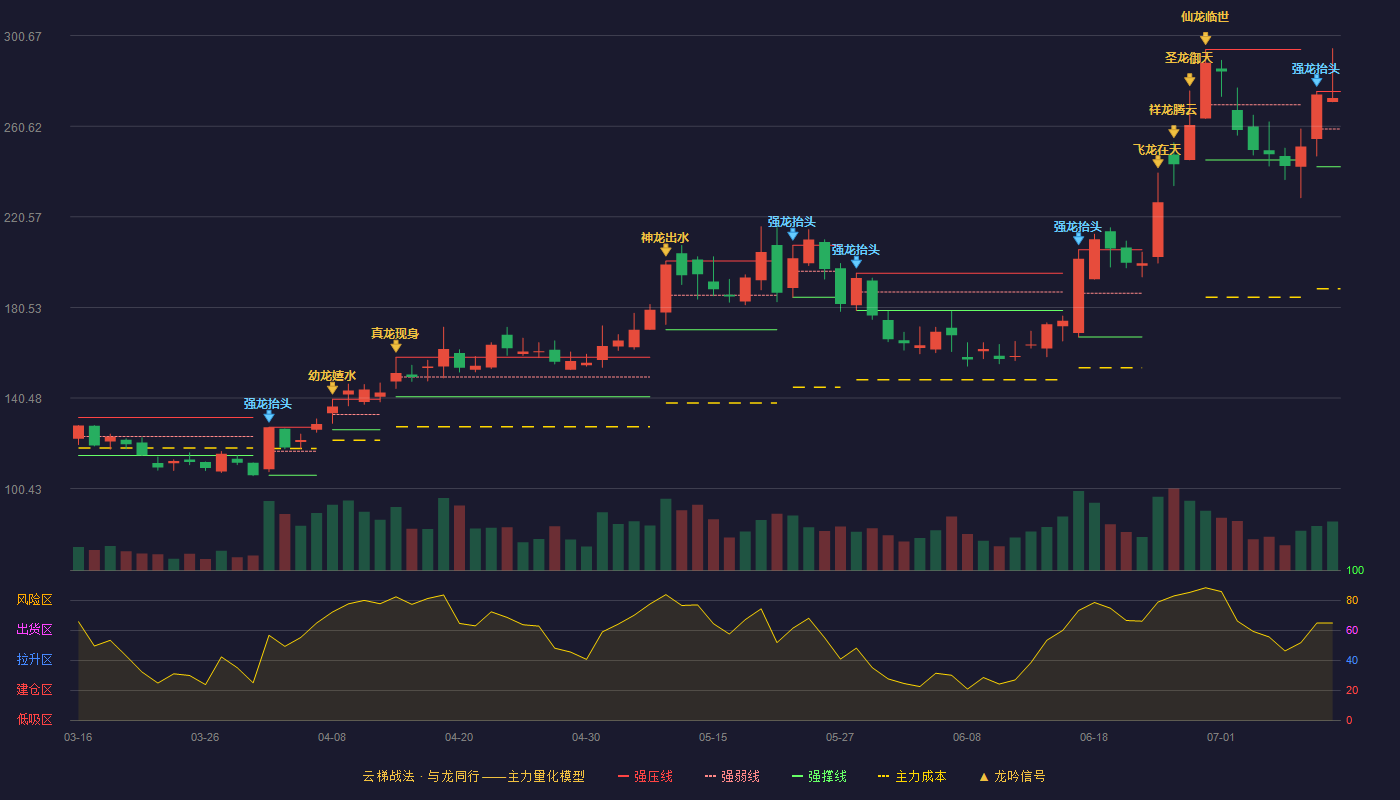Click the latest 强龙抬头 blue arrow marker
Screen dimensions: 1400x800
click(x=1316, y=80)
